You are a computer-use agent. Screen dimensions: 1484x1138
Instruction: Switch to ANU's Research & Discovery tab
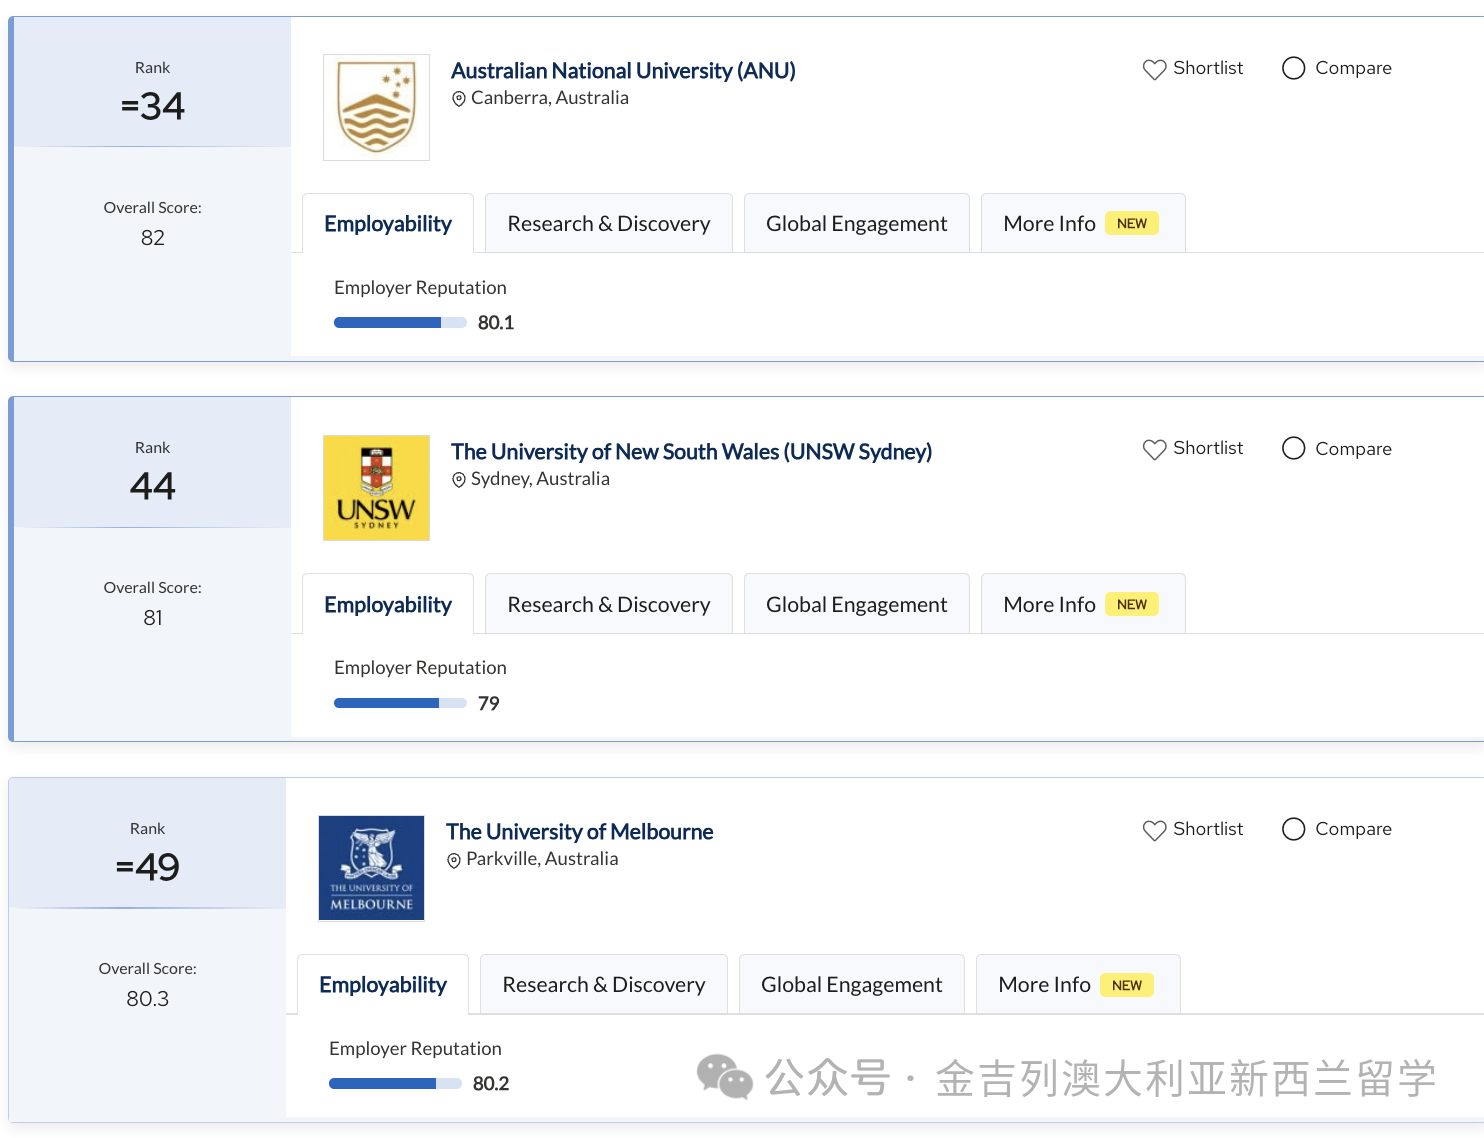609,223
